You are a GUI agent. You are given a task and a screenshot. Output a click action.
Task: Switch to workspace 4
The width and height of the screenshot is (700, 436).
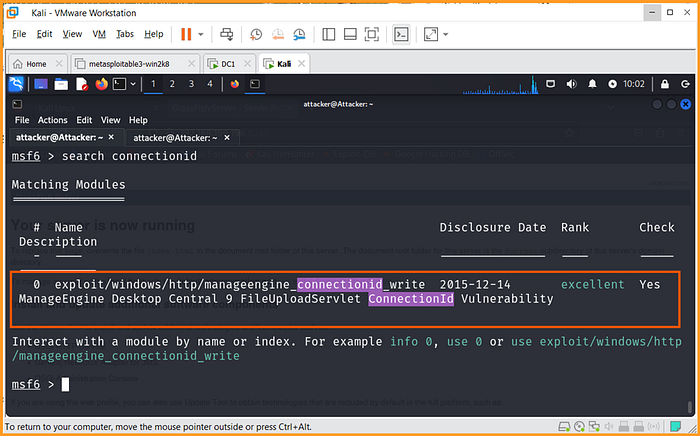coord(210,84)
